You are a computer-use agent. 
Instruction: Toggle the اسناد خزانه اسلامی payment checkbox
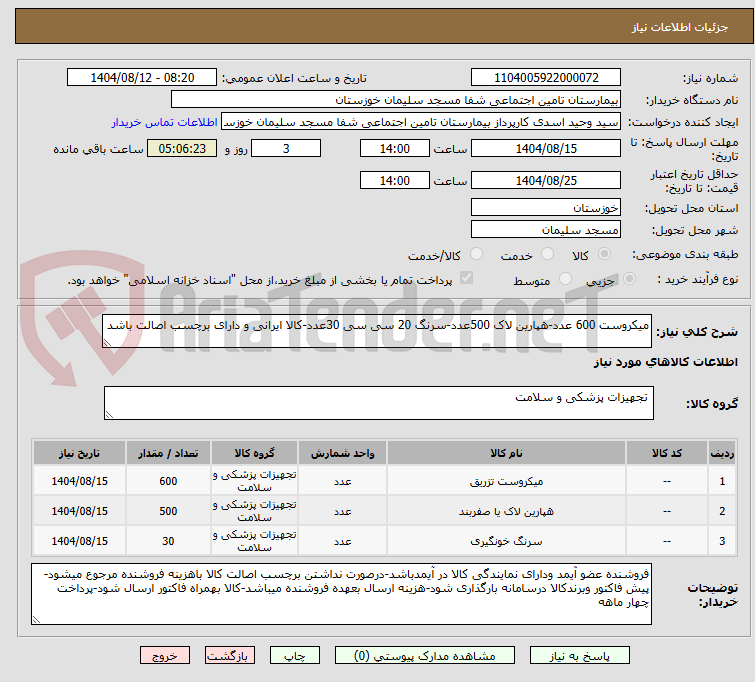pyautogui.click(x=466, y=280)
